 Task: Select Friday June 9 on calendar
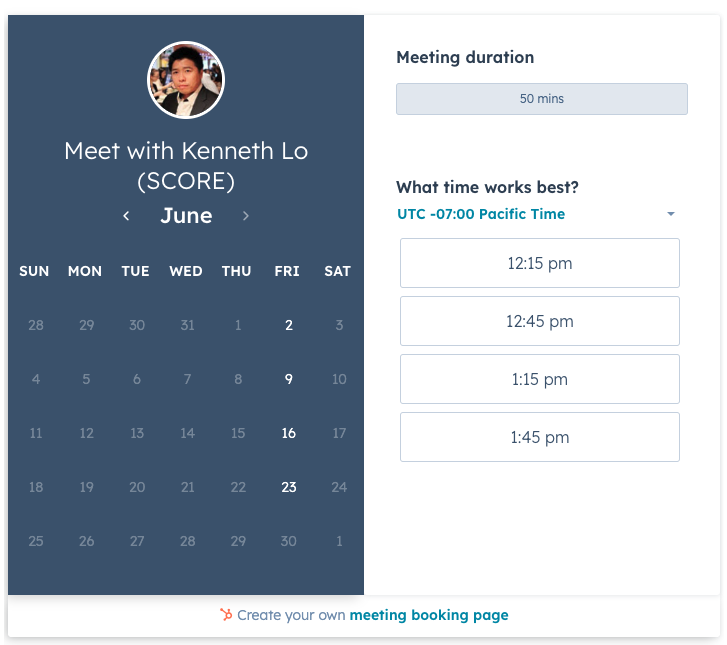(288, 379)
